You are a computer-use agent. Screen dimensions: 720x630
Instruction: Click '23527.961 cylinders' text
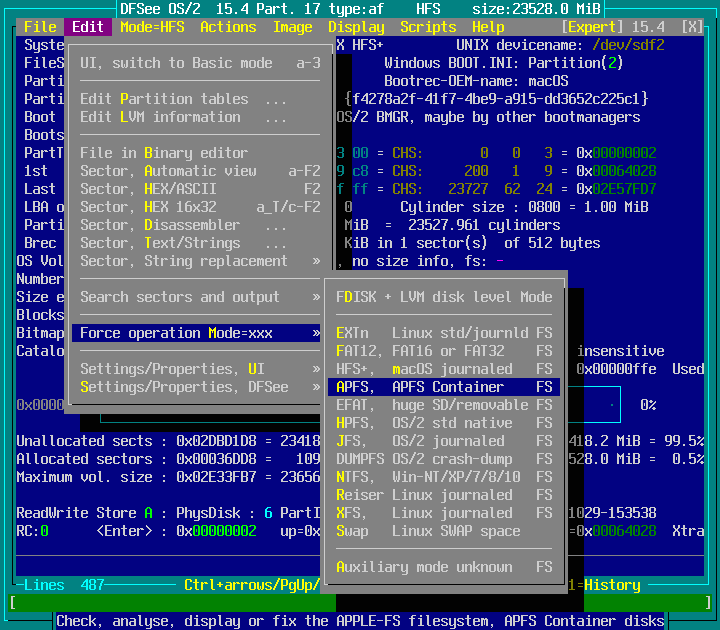pos(484,225)
